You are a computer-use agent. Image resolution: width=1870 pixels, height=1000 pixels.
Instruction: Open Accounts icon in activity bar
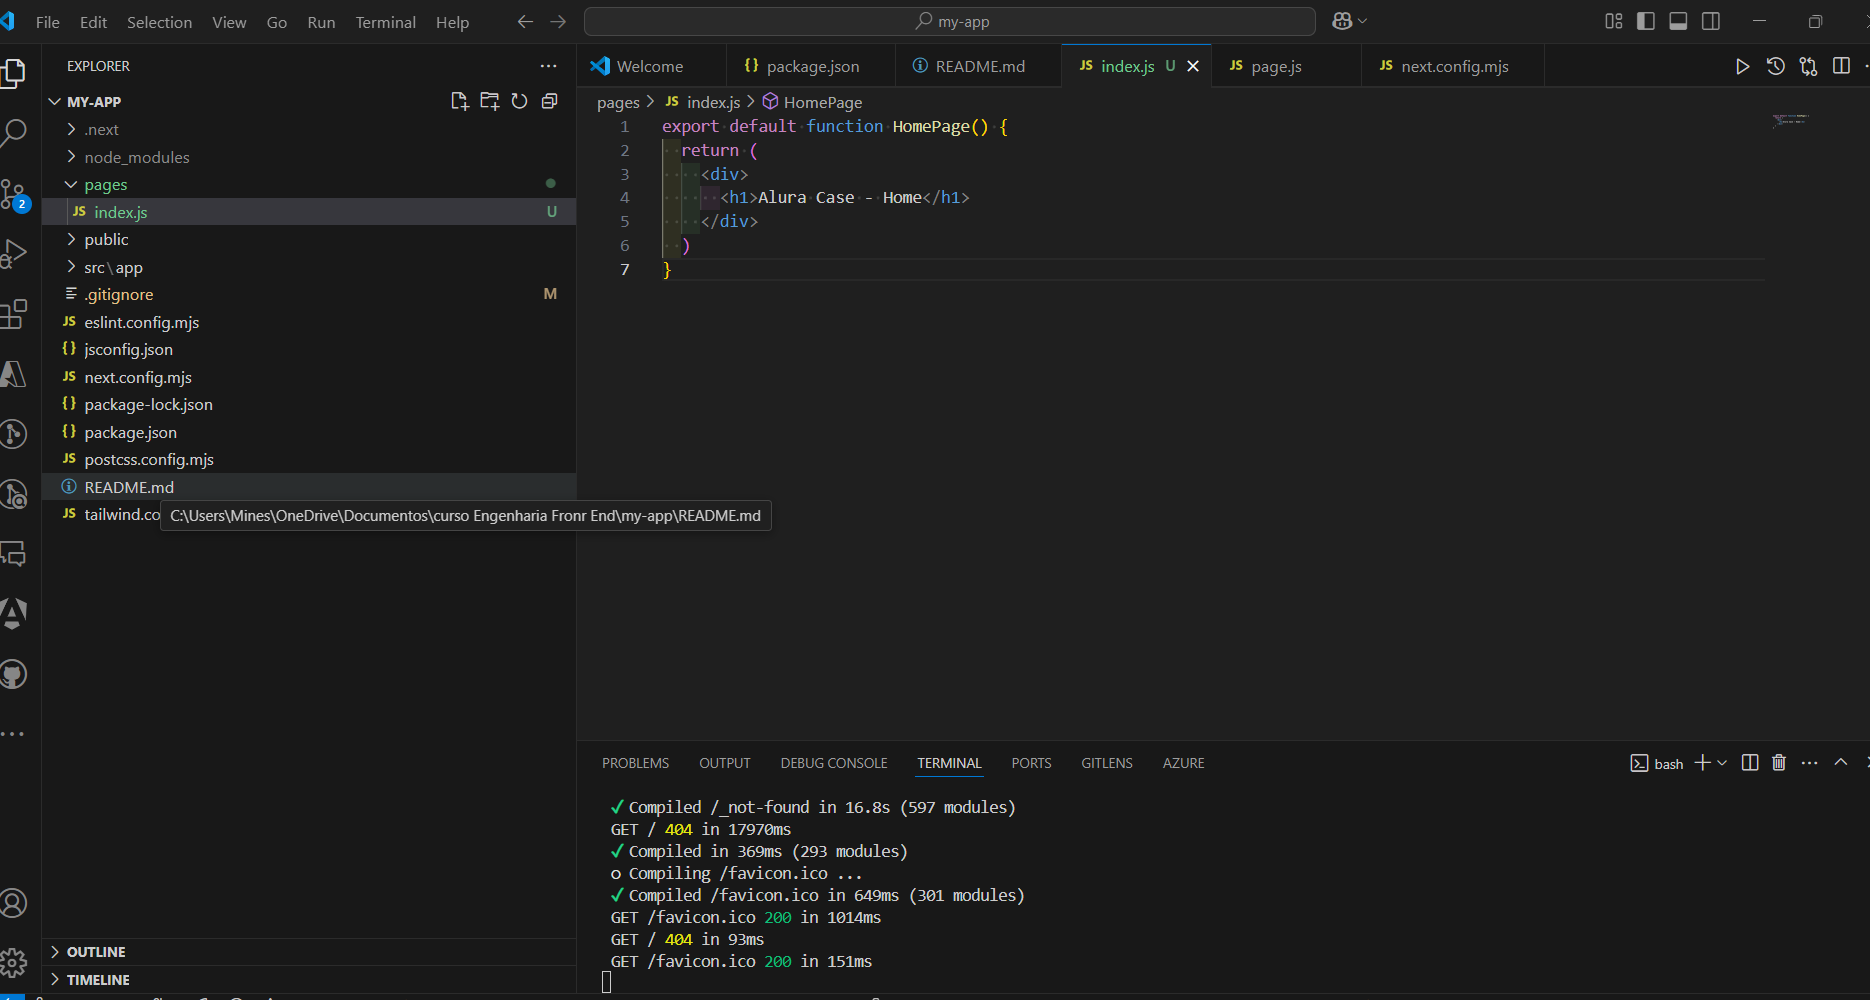(13, 903)
